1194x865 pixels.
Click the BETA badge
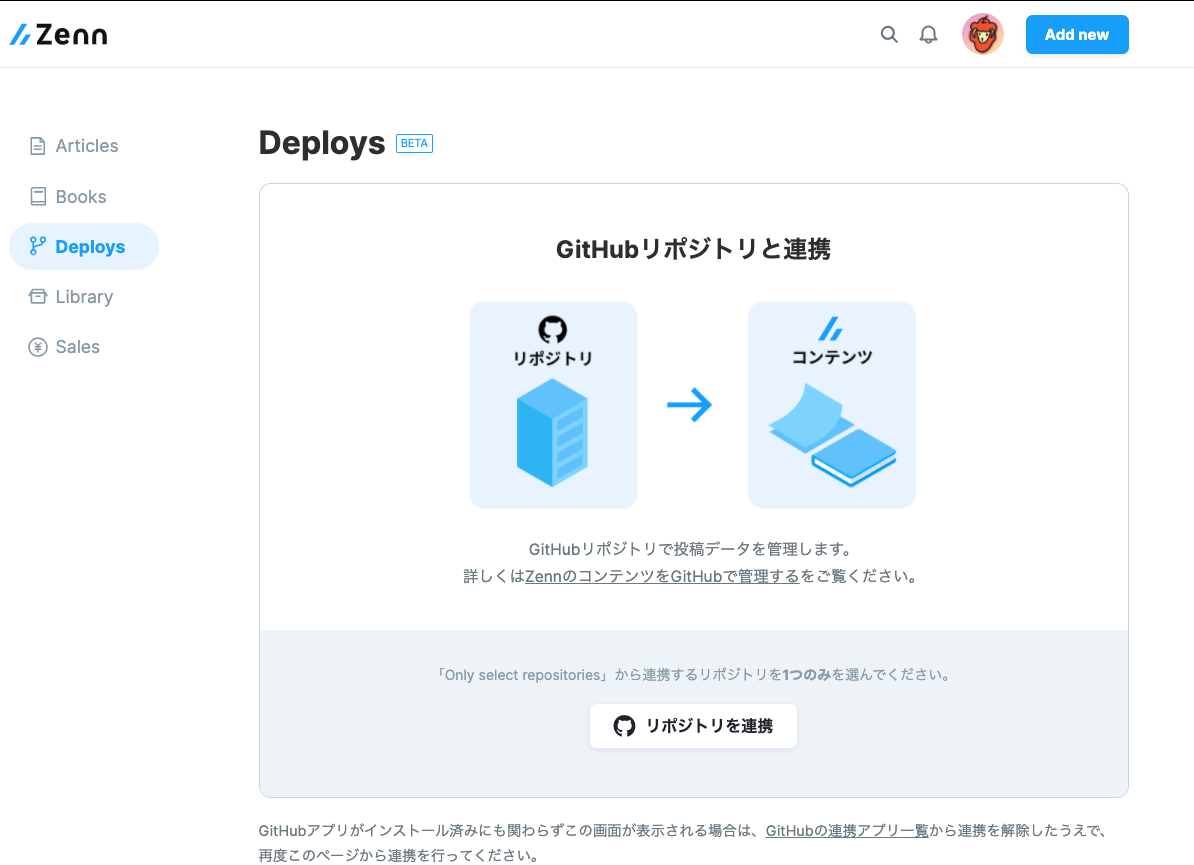coord(414,143)
